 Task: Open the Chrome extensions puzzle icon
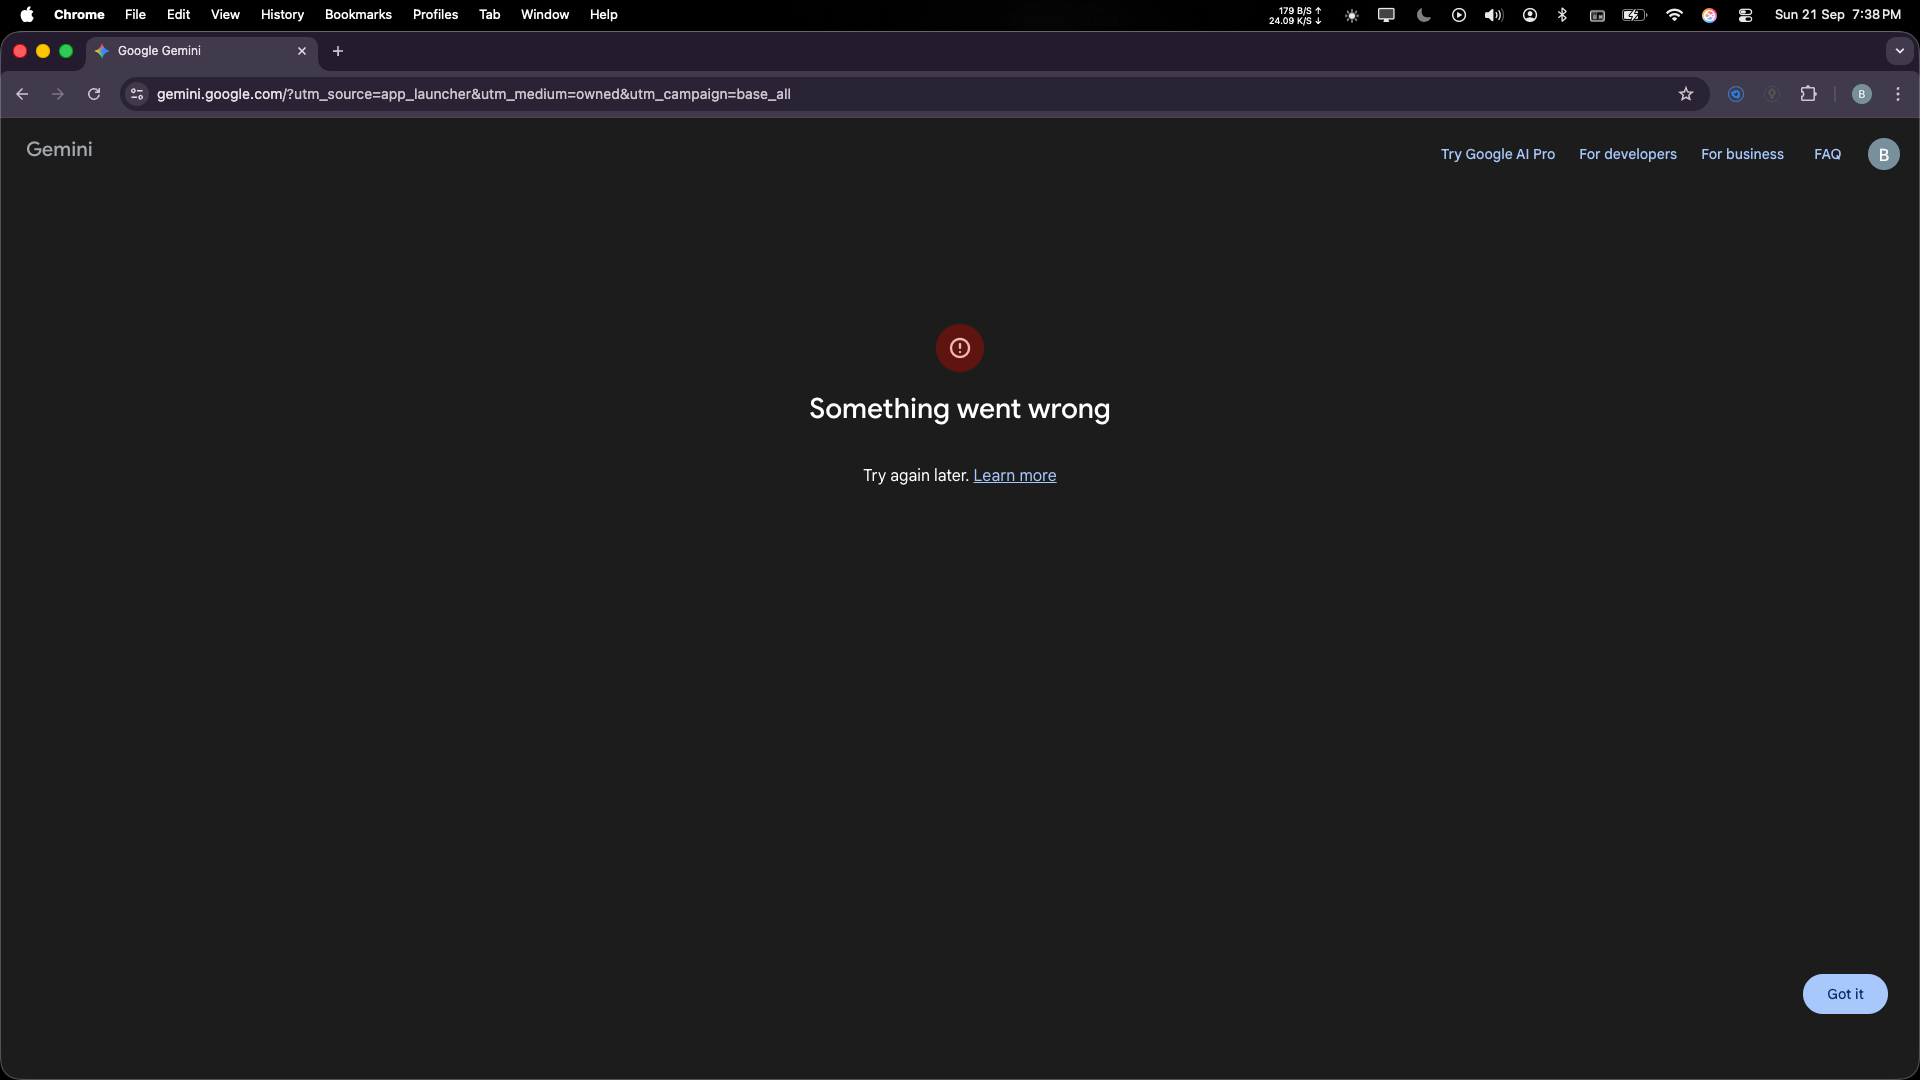[1808, 94]
